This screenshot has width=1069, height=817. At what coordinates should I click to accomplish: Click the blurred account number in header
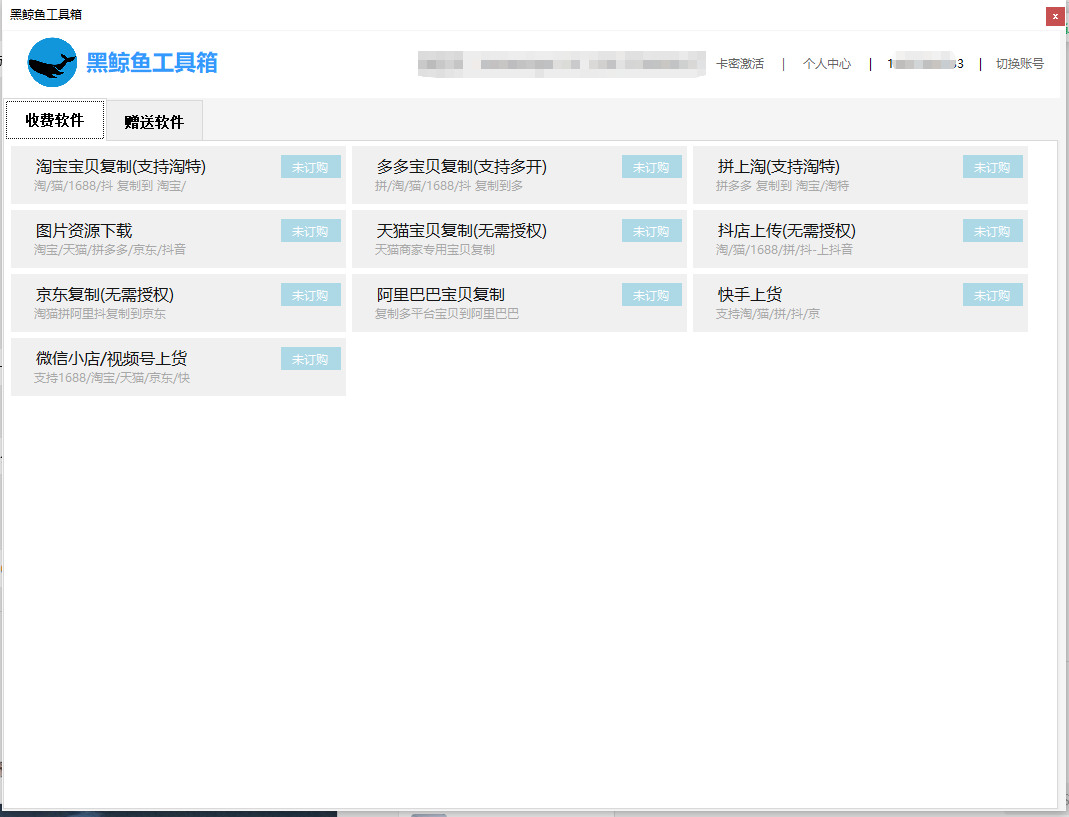pyautogui.click(x=925, y=63)
